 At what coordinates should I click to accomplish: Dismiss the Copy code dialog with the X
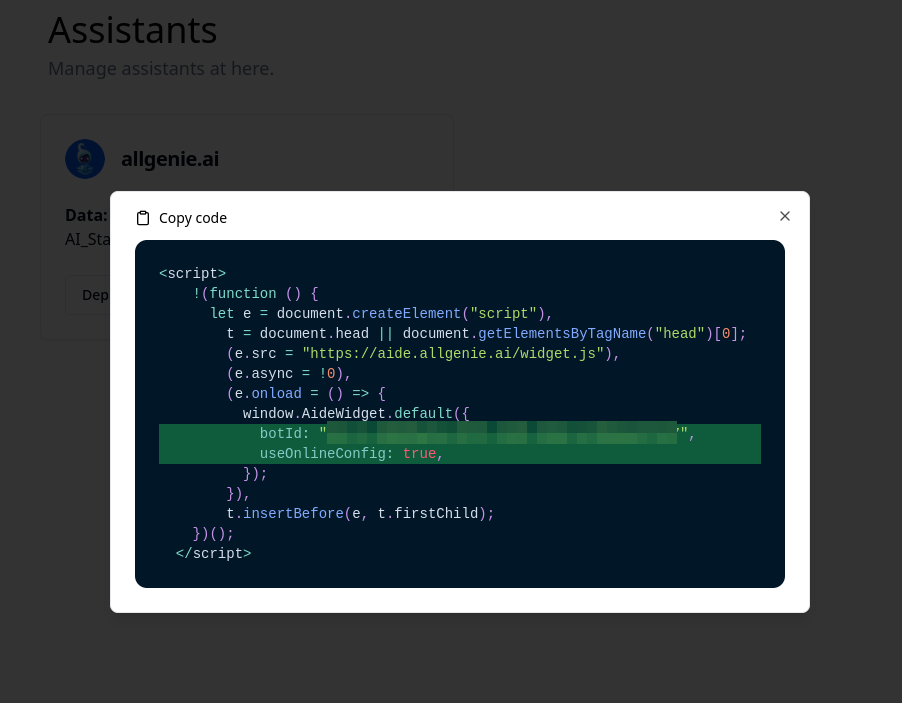[x=785, y=216]
